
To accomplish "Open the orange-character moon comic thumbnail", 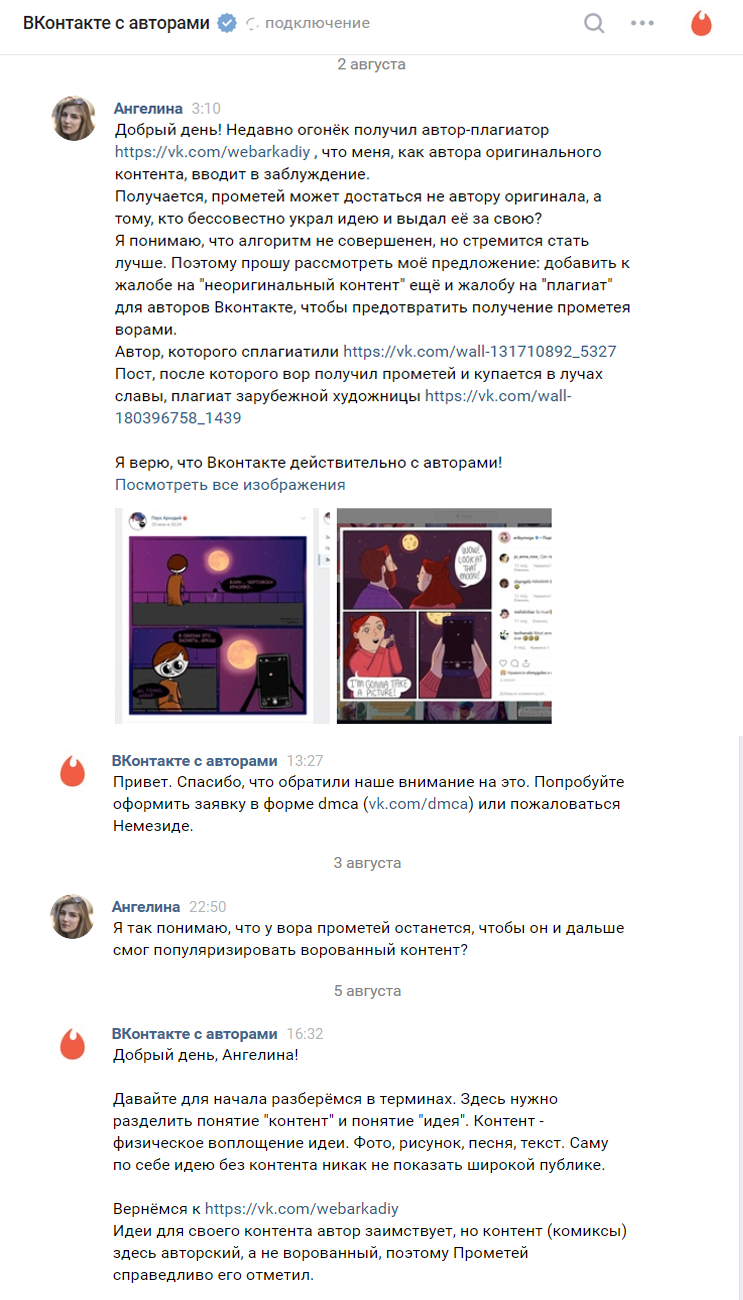I will pyautogui.click(x=222, y=616).
